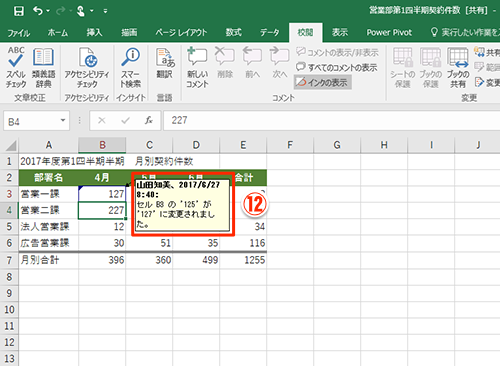500x366 pixels.
Task: Click the title cell 2017年度第1四半期
Action: tap(49, 161)
